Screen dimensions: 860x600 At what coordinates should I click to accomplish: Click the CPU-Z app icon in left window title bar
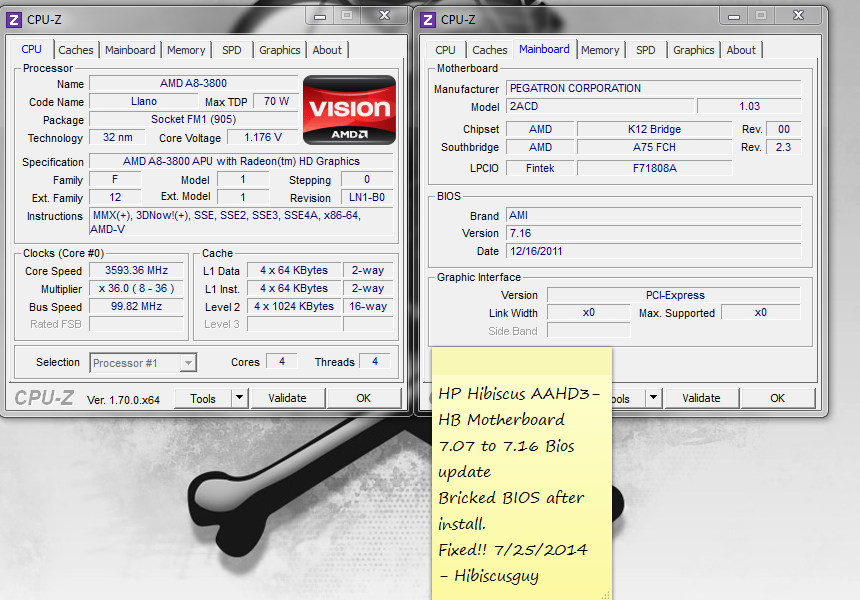click(14, 20)
